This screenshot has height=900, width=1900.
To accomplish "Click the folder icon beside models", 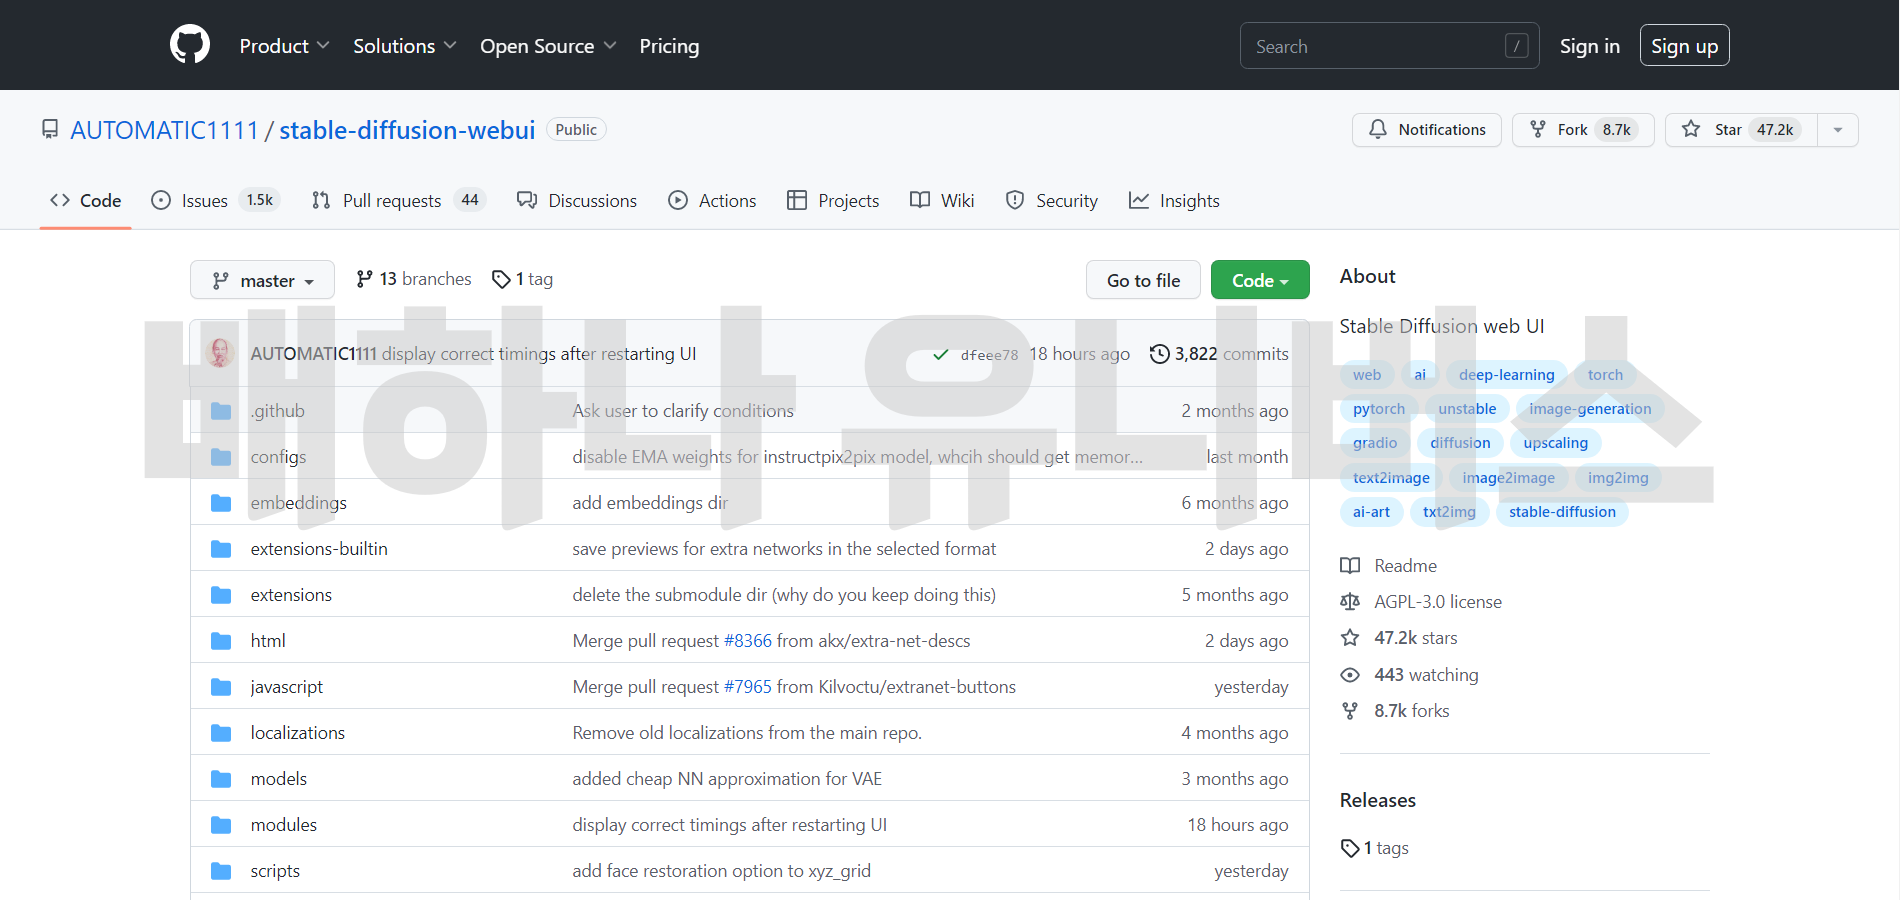I will (221, 779).
